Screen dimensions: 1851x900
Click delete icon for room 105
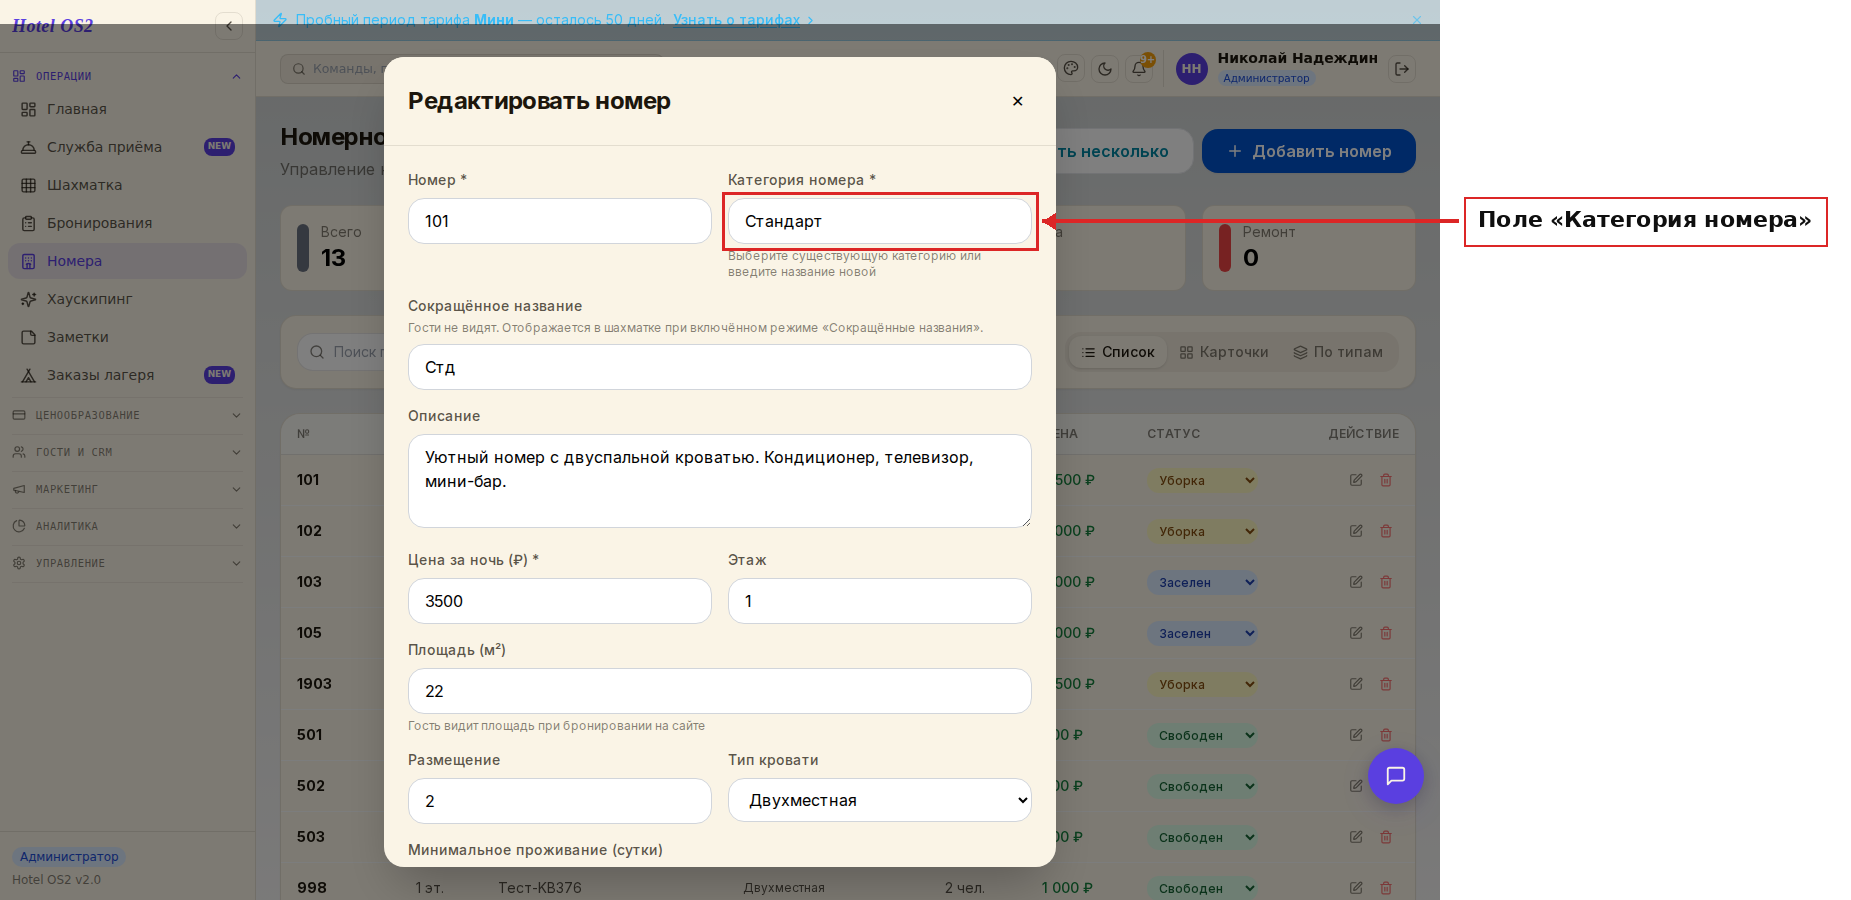point(1386,633)
